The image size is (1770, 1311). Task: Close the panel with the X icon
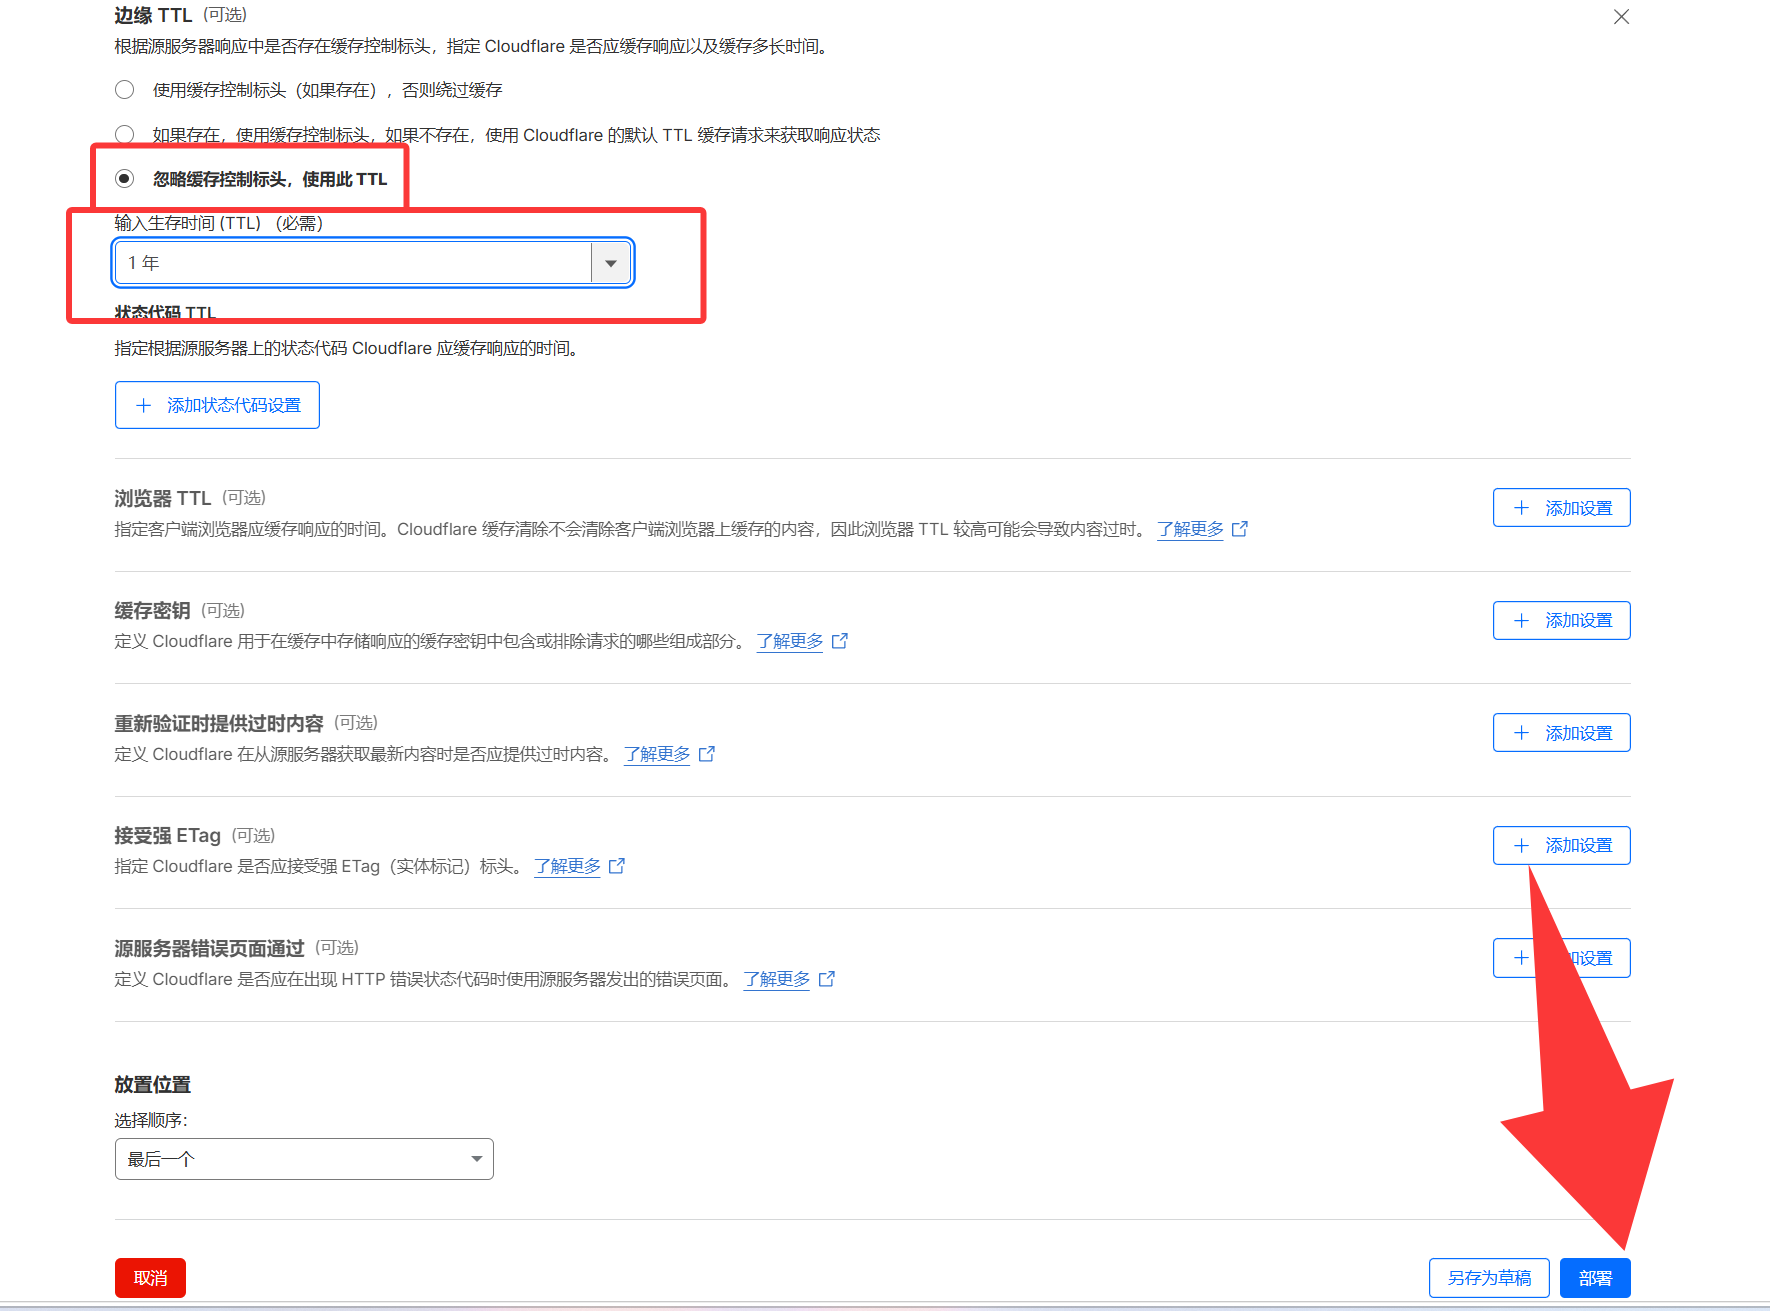click(x=1621, y=17)
